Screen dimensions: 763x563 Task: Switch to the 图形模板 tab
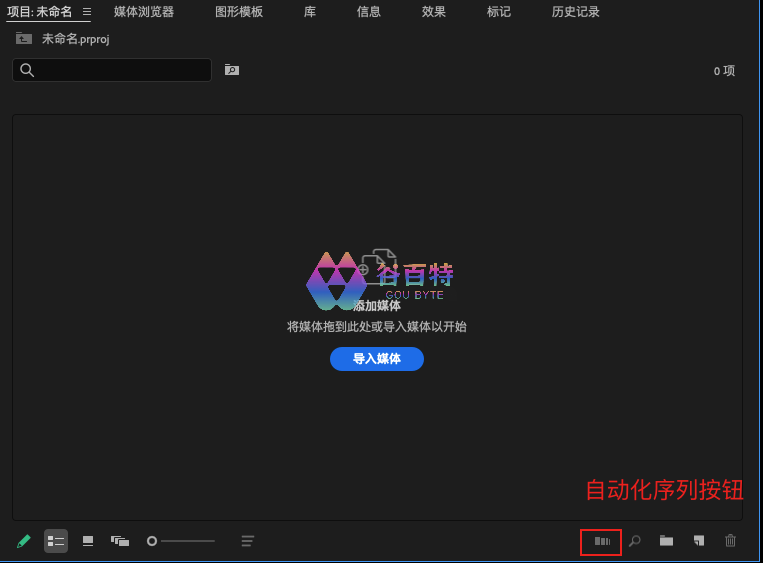(x=239, y=12)
